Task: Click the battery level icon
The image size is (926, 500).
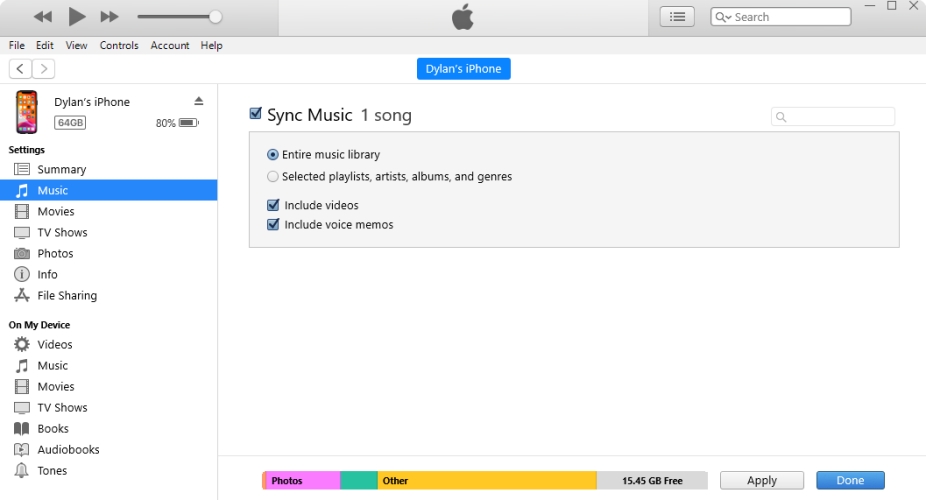Action: click(x=189, y=123)
